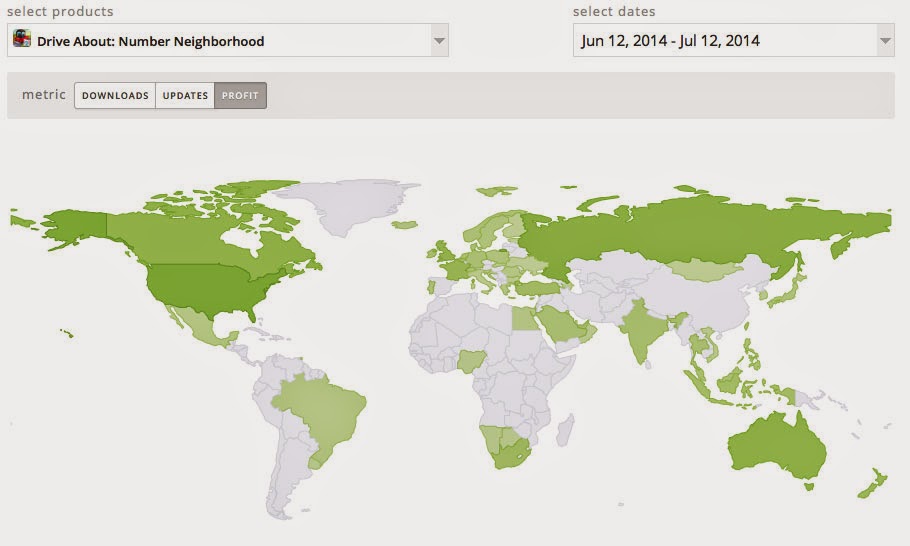Click the 'select products' label
910x546 pixels.
tap(60, 12)
